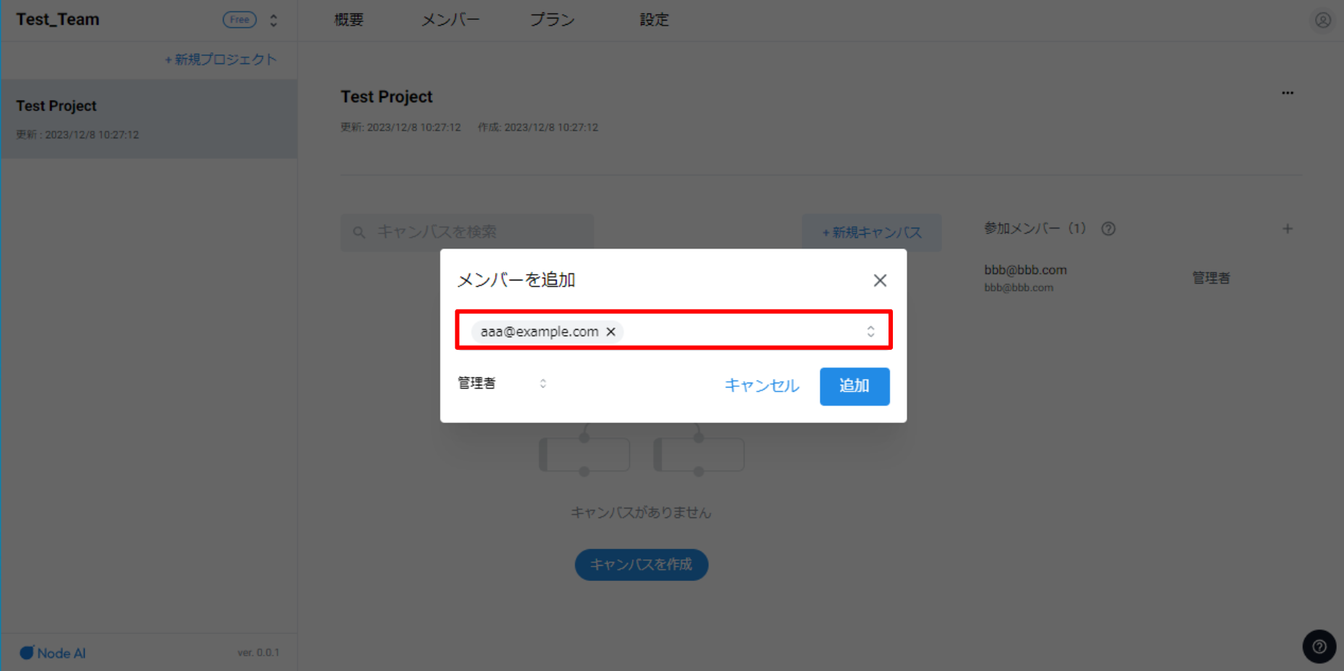The width and height of the screenshot is (1344, 671).
Task: Add a member with the plus icon
Action: pos(1288,229)
